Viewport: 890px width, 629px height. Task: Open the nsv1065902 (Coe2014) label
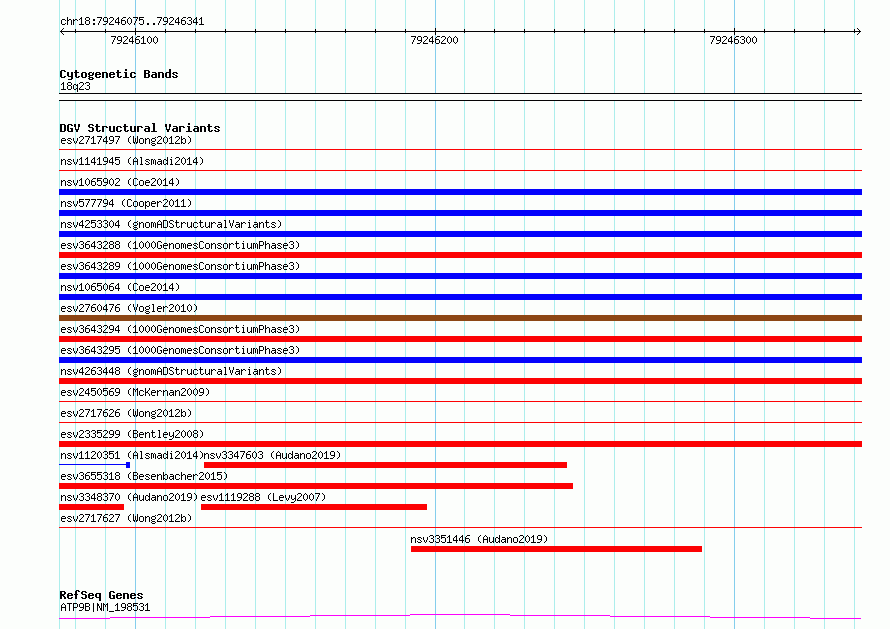click(120, 182)
